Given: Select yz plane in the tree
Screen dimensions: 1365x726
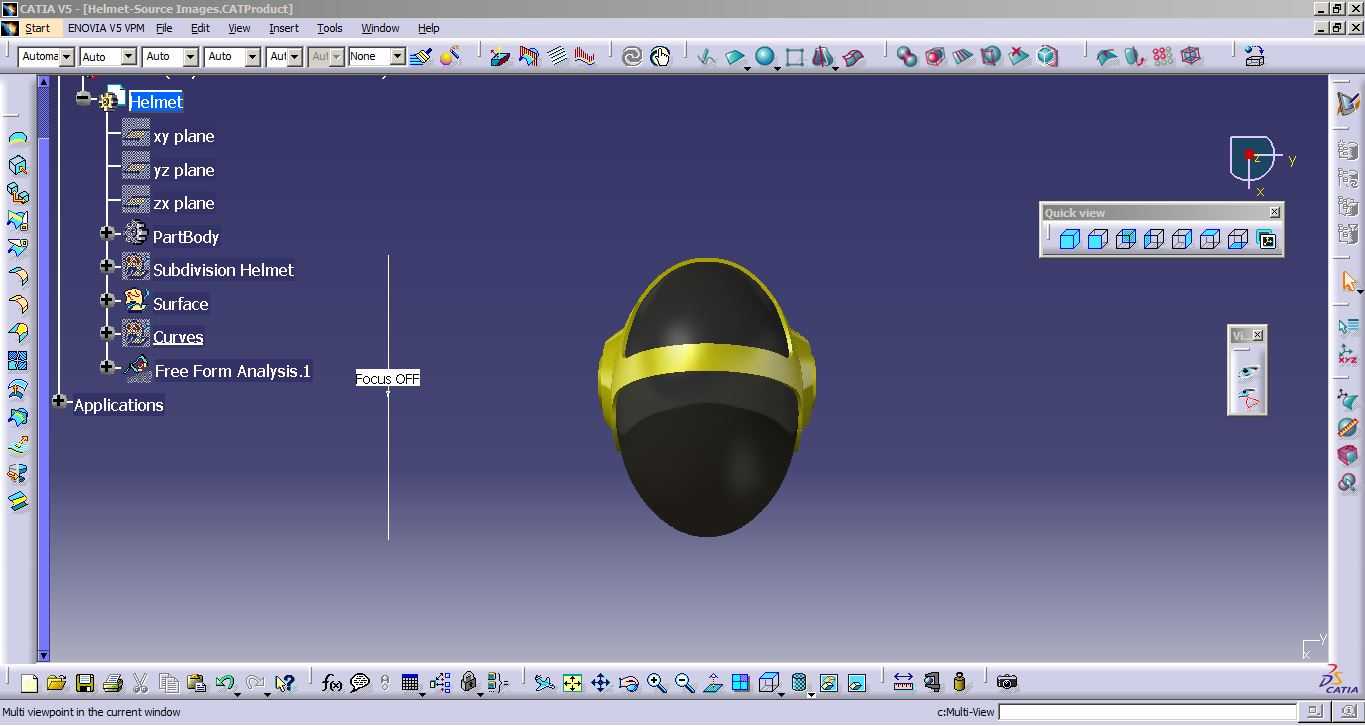Looking at the screenshot, I should point(184,171).
